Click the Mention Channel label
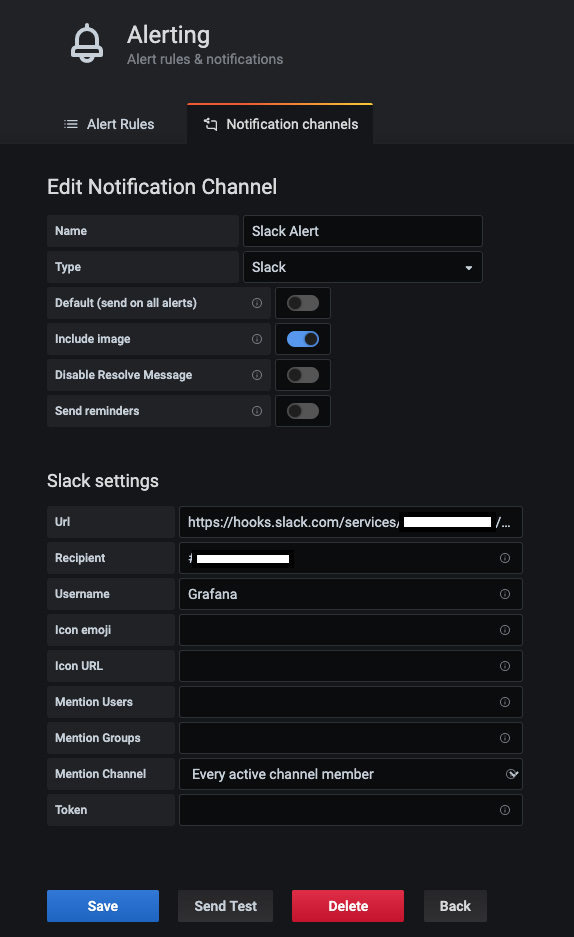Image resolution: width=574 pixels, height=937 pixels. click(x=100, y=774)
